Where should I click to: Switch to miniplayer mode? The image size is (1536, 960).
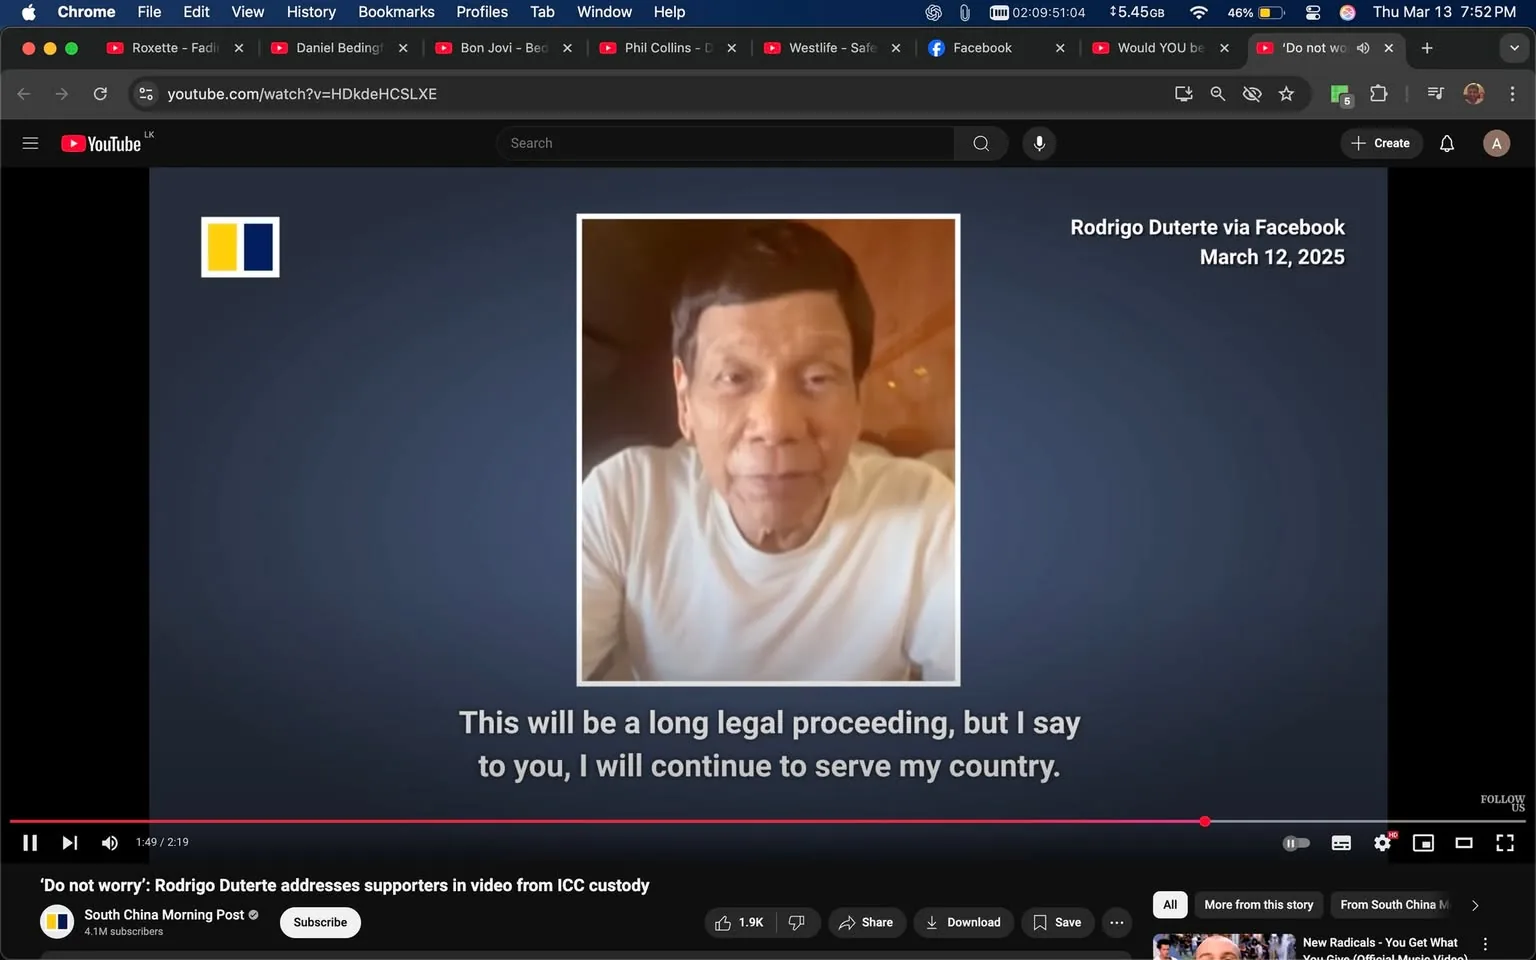[x=1423, y=843]
